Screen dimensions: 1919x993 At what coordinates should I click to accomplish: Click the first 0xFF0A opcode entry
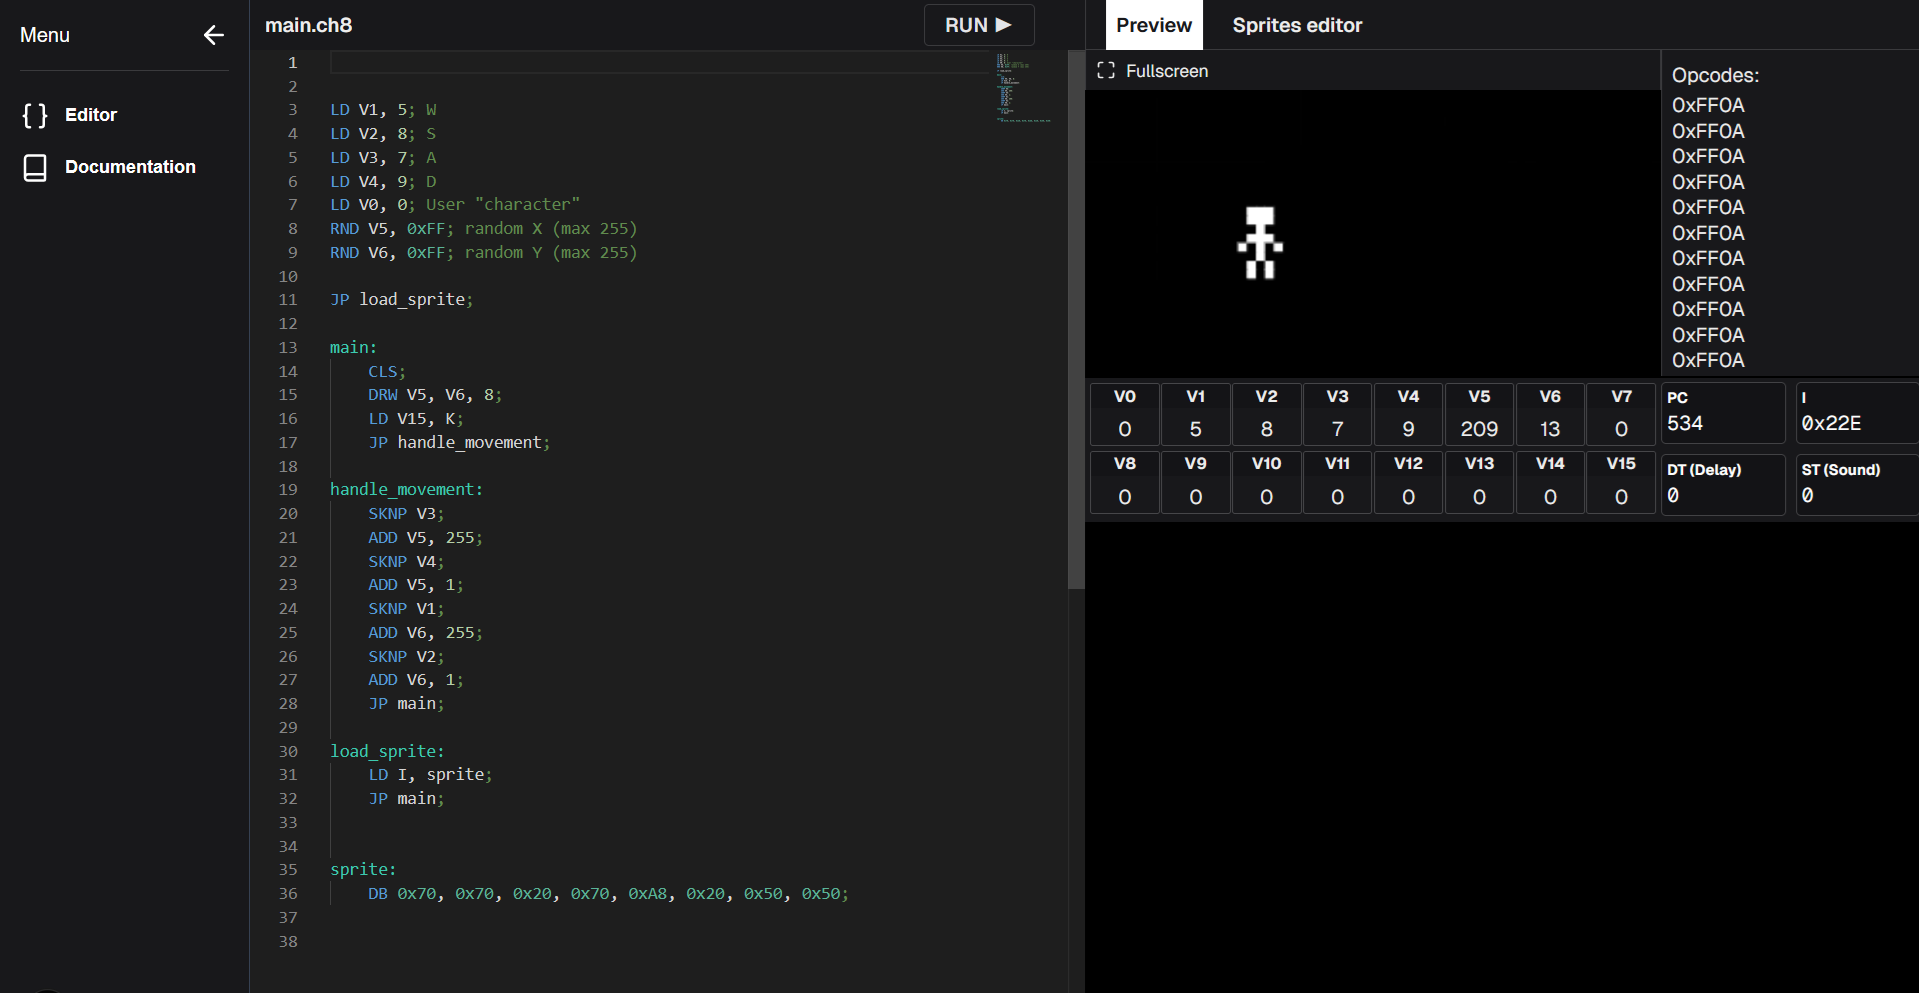click(1708, 106)
